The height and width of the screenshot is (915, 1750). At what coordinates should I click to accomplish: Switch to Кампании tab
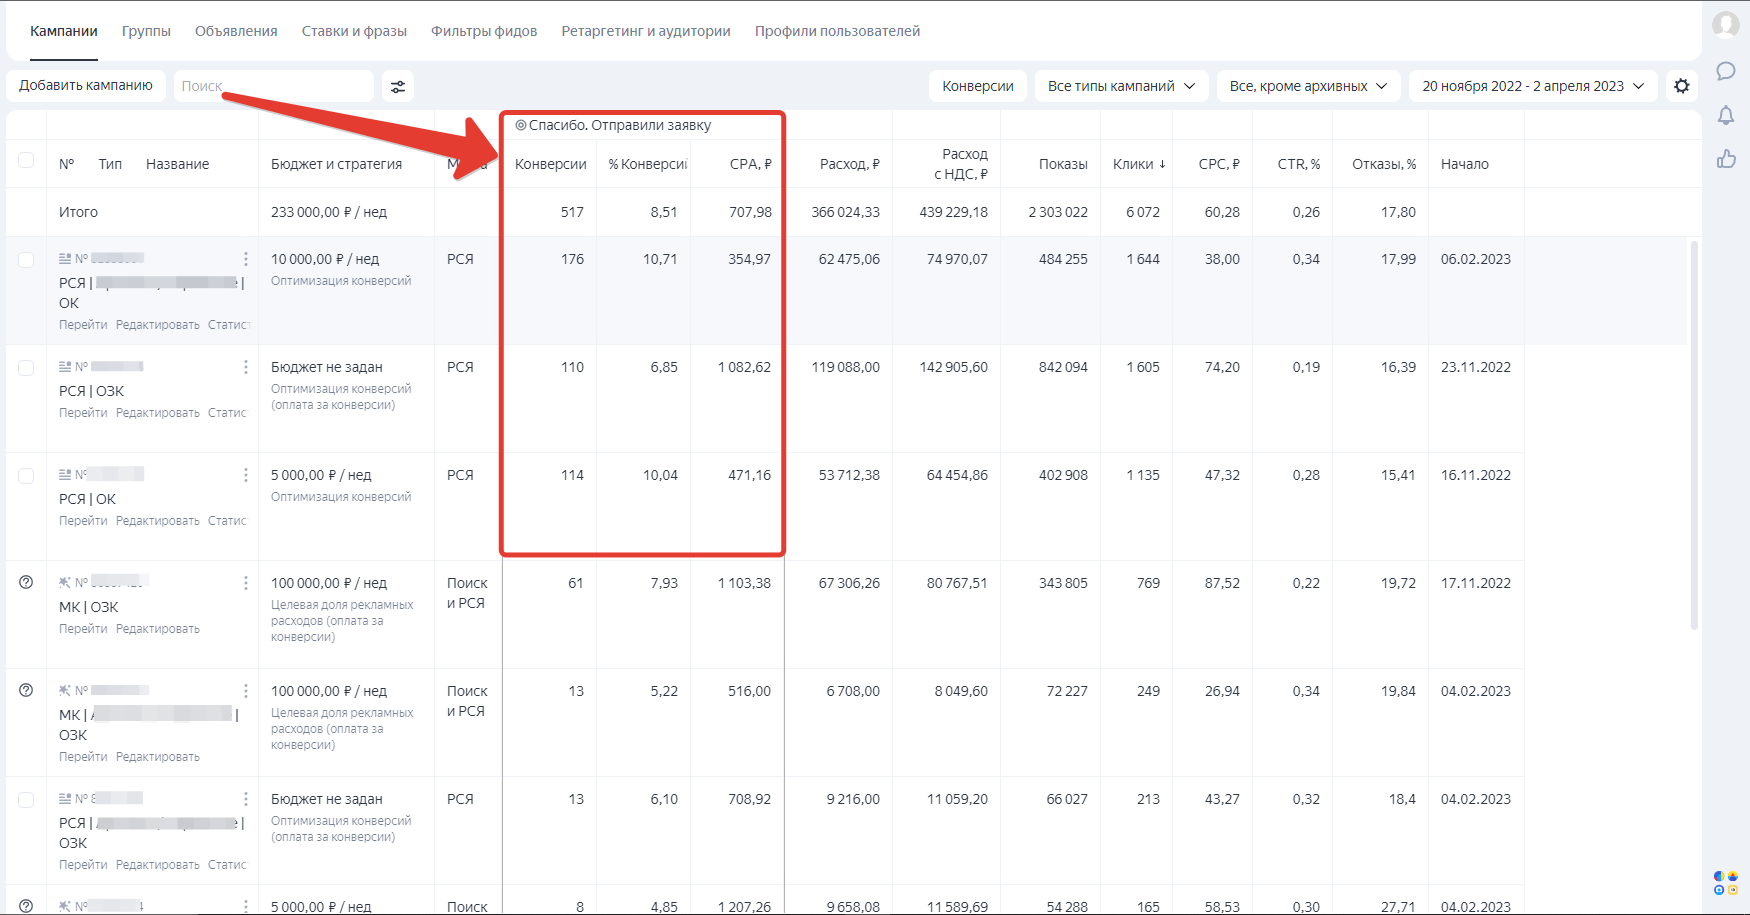point(64,31)
